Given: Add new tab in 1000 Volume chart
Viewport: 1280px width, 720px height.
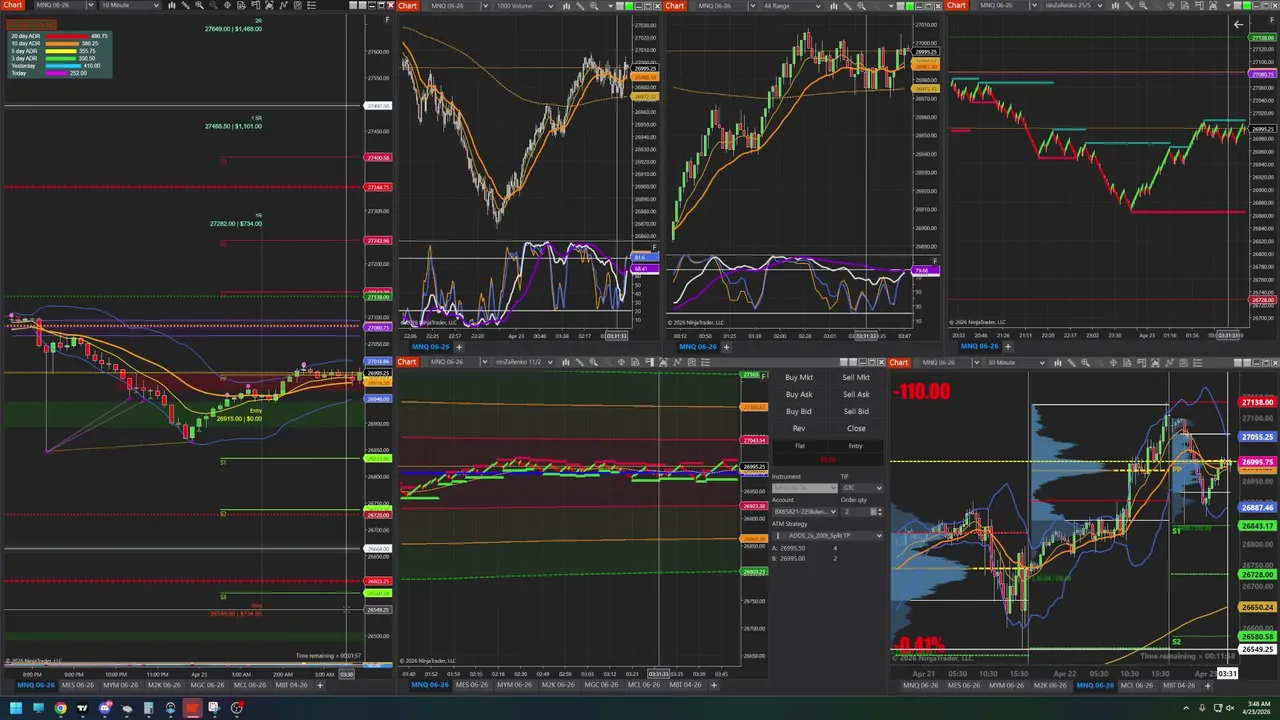Looking at the screenshot, I should point(459,346).
